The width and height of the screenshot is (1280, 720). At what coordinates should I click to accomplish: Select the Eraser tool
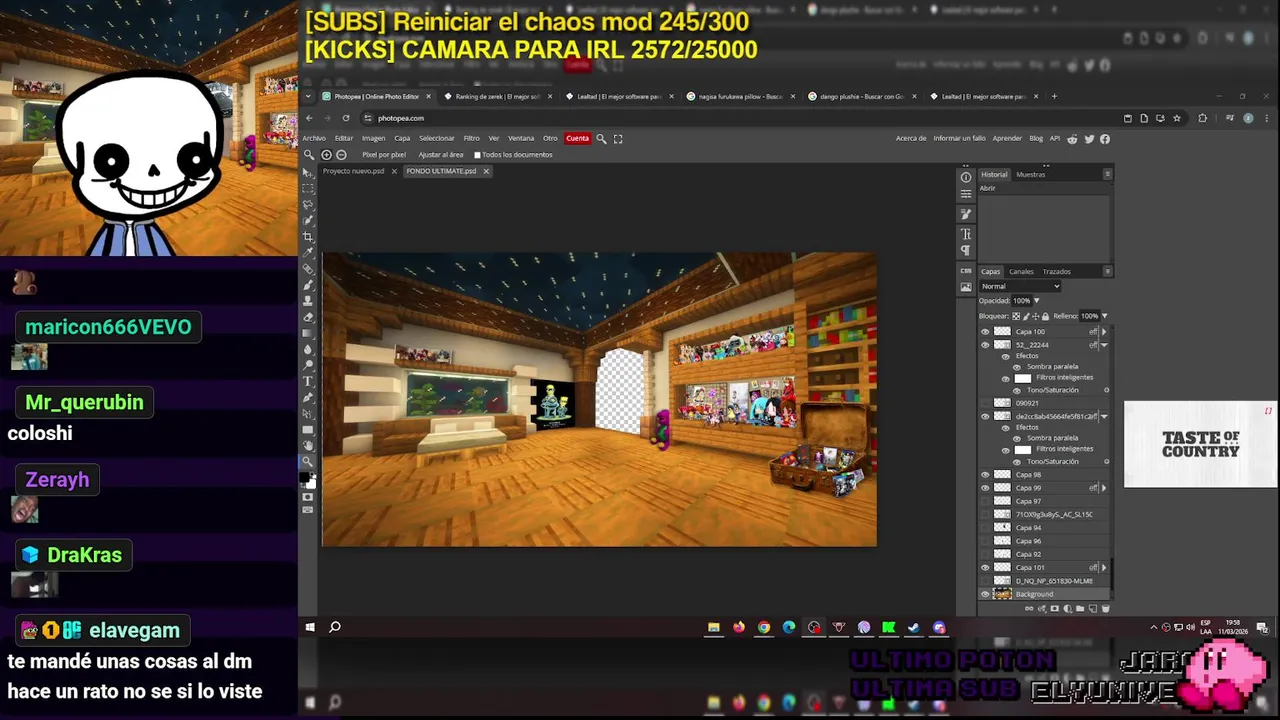coord(308,317)
